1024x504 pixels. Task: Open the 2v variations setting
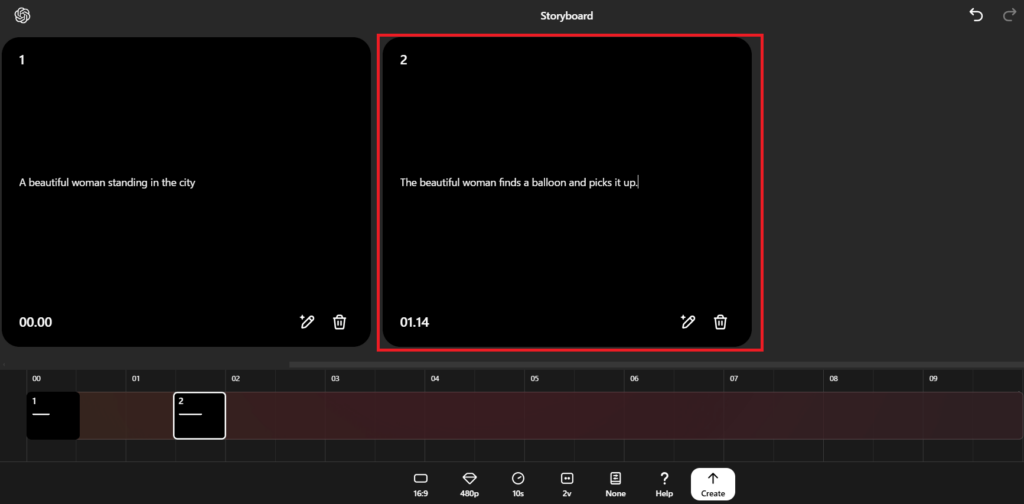coord(567,484)
